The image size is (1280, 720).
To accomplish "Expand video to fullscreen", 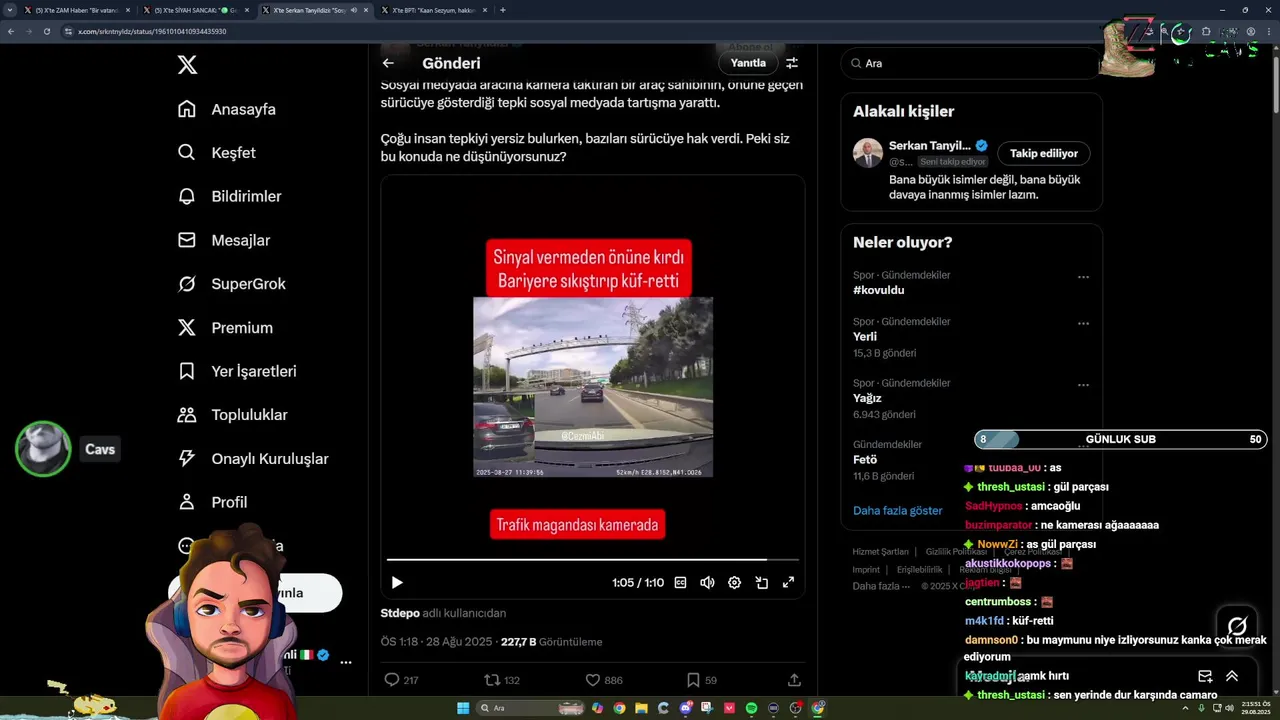I will (788, 582).
